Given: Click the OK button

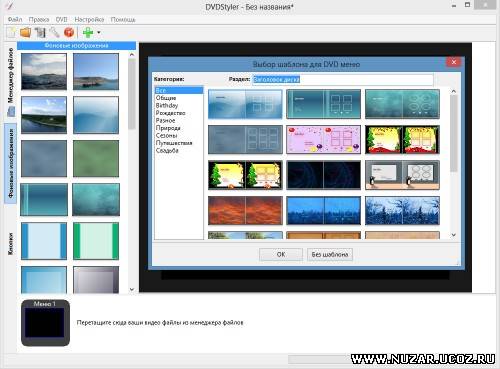Looking at the screenshot, I should tap(281, 254).
